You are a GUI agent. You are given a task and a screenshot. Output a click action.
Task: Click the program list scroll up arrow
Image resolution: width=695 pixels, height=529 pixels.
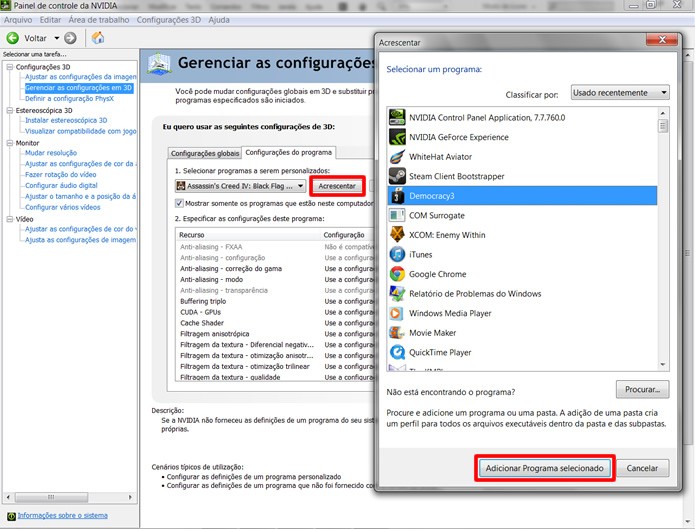tap(663, 113)
